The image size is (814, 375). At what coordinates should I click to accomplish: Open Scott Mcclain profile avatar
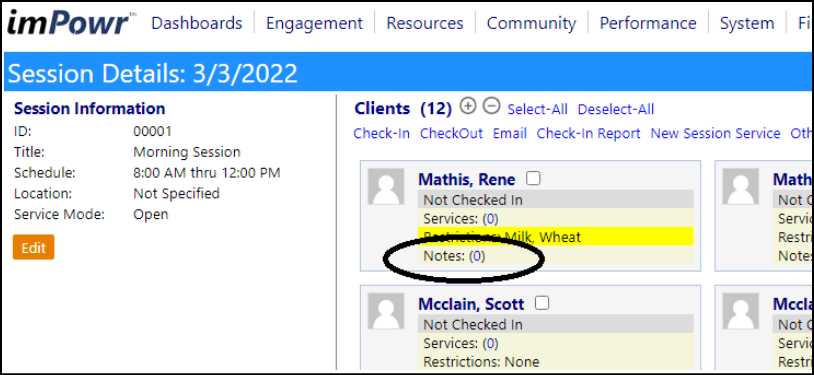pos(386,311)
